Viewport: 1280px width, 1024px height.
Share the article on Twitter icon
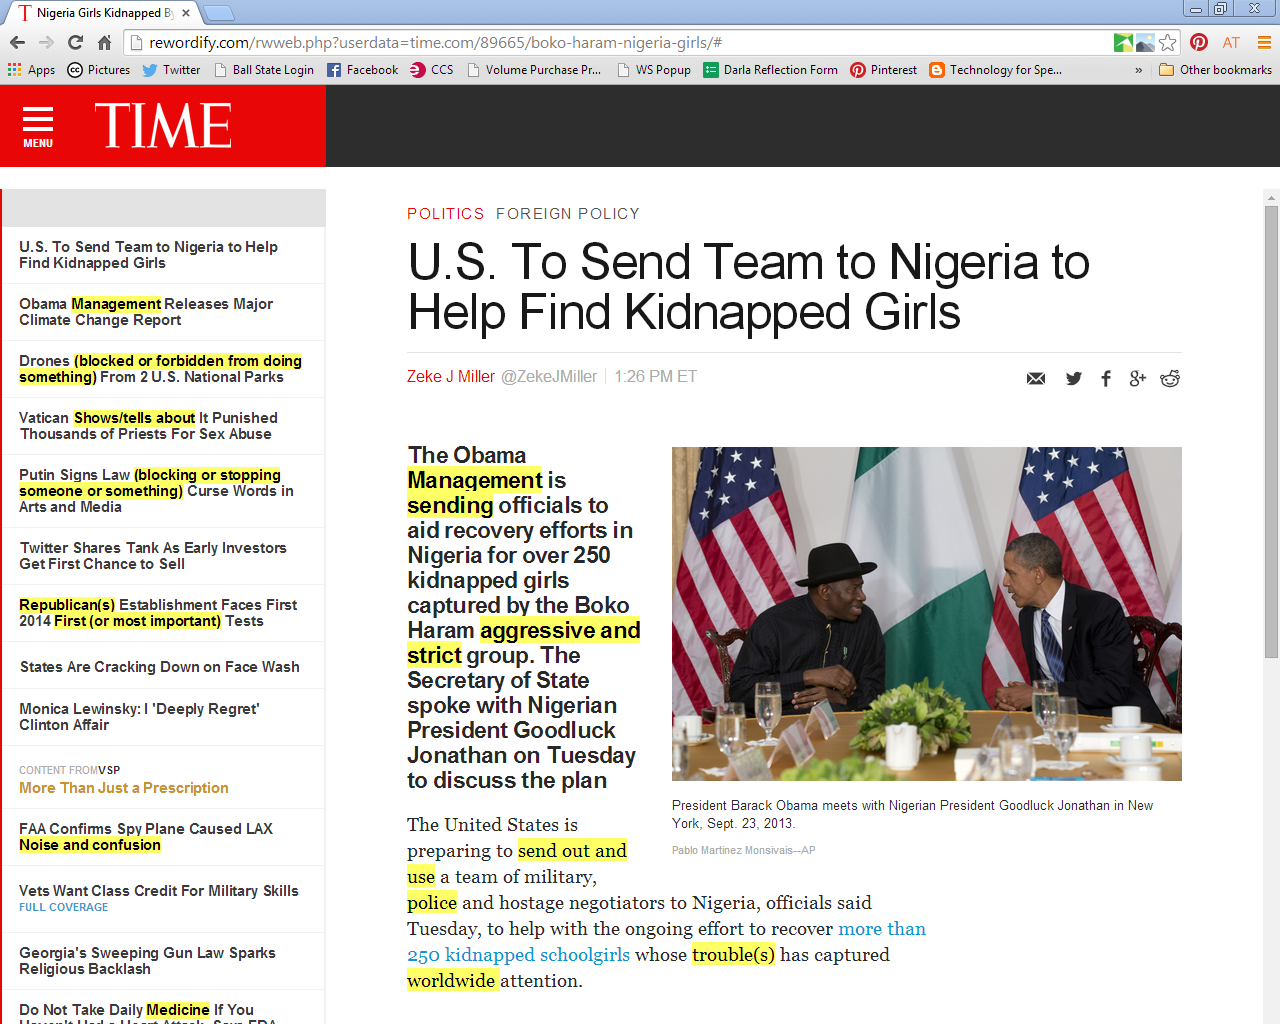[x=1073, y=378]
